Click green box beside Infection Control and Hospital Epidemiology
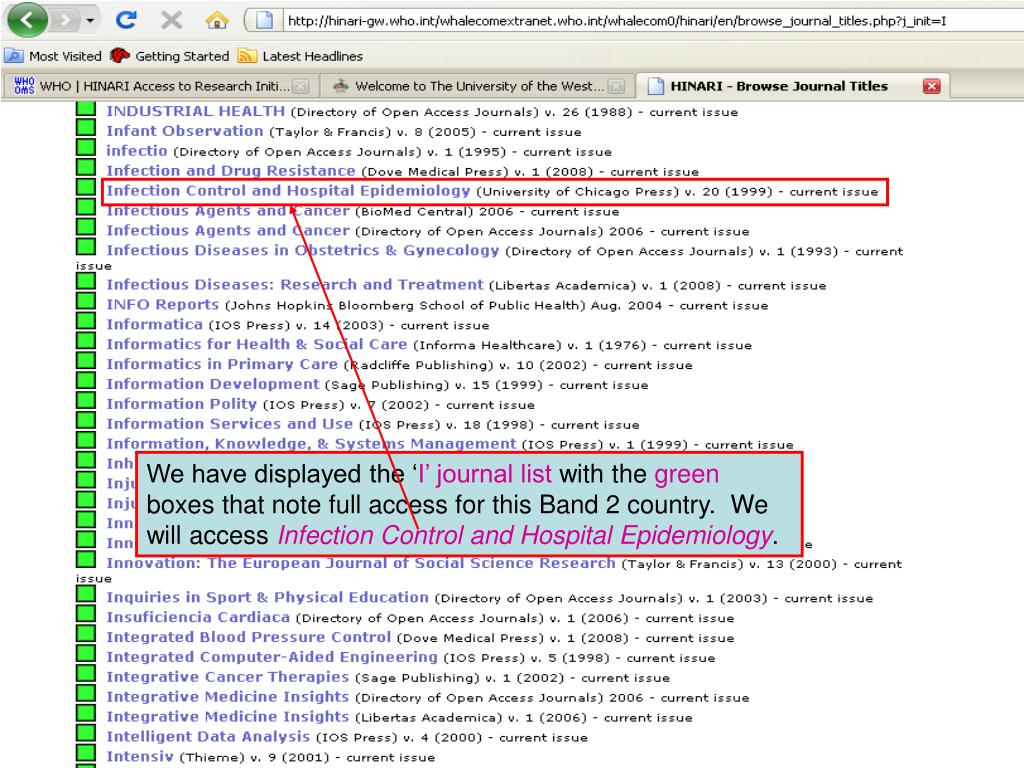Image resolution: width=1024 pixels, height=768 pixels. pyautogui.click(x=86, y=187)
